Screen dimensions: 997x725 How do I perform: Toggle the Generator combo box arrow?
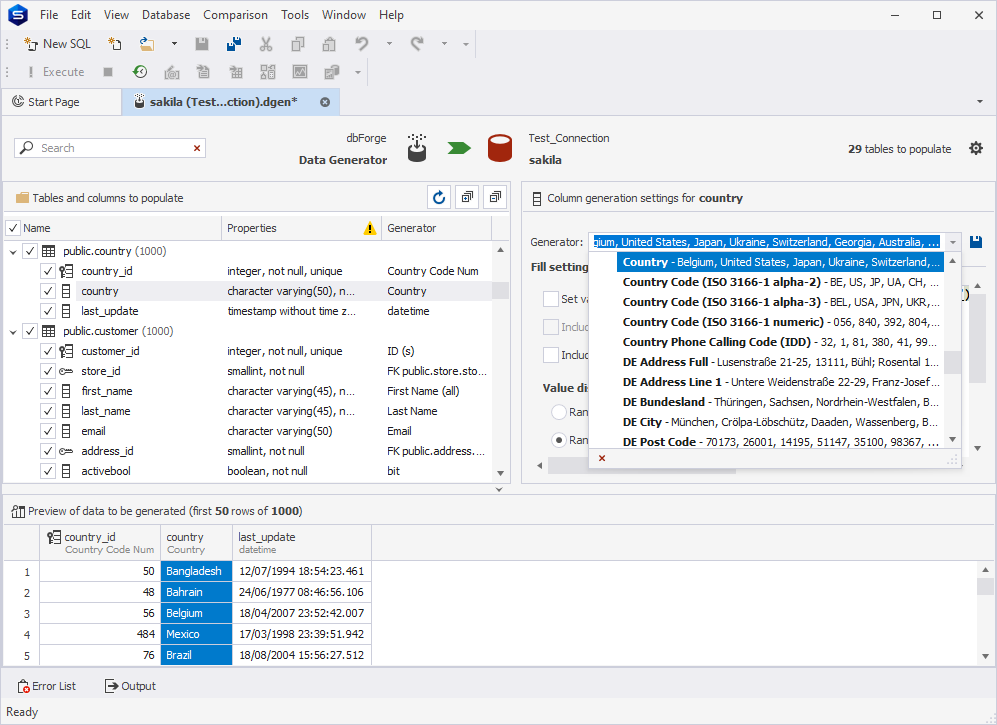tap(952, 242)
